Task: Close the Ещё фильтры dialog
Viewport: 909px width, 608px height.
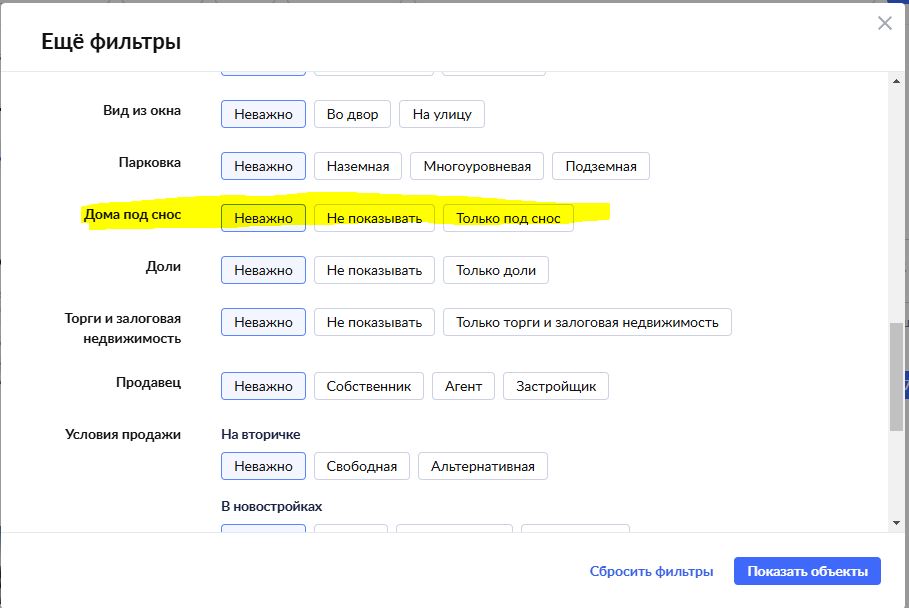Action: coord(885,23)
